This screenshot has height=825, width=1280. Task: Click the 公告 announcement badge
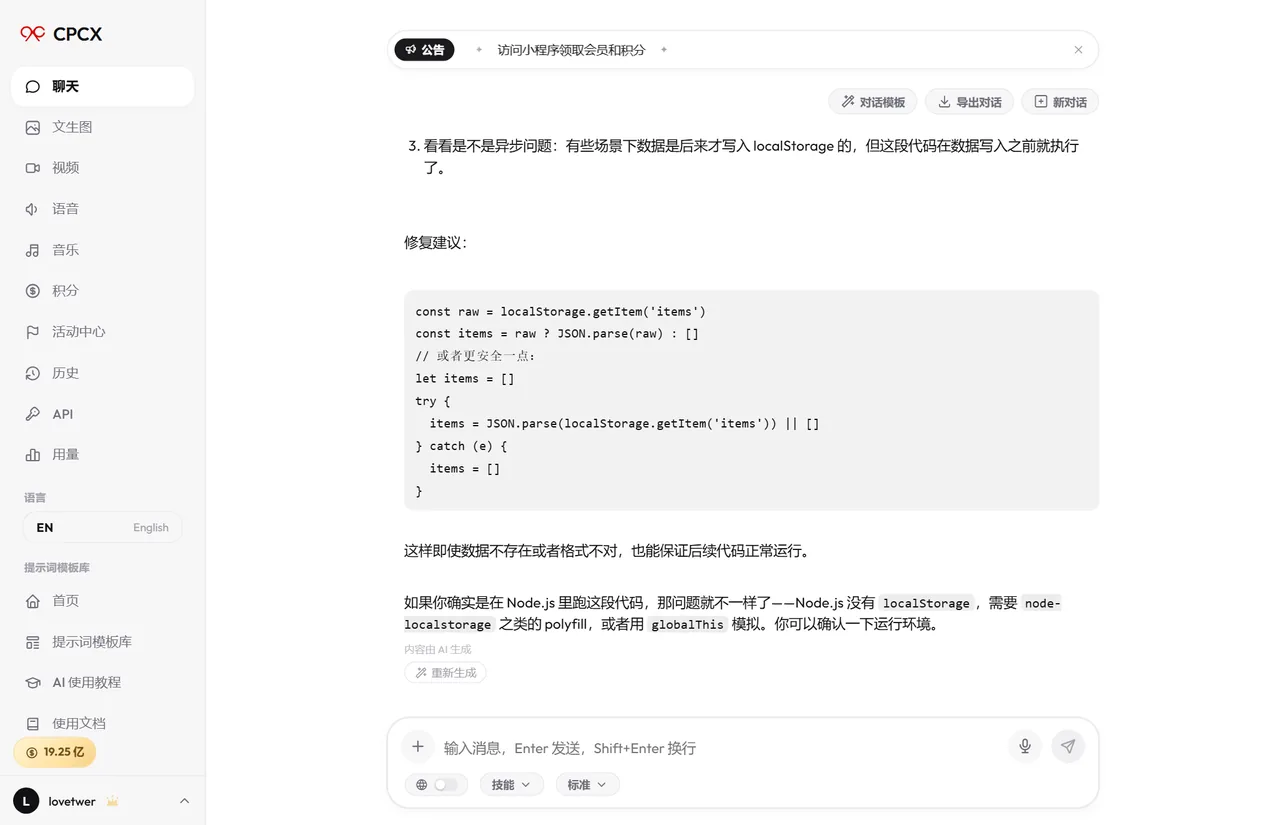pos(424,50)
